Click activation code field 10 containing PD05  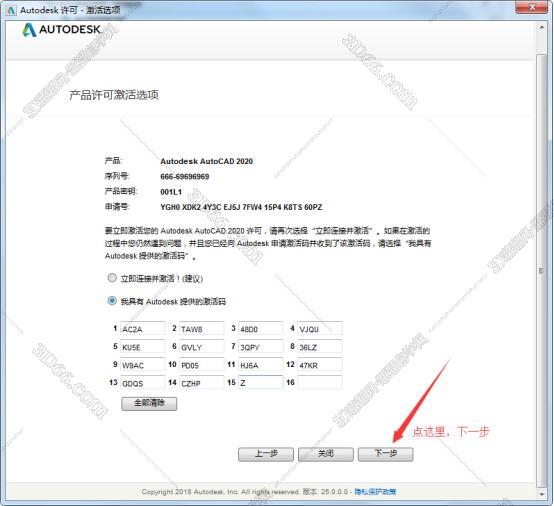point(202,365)
